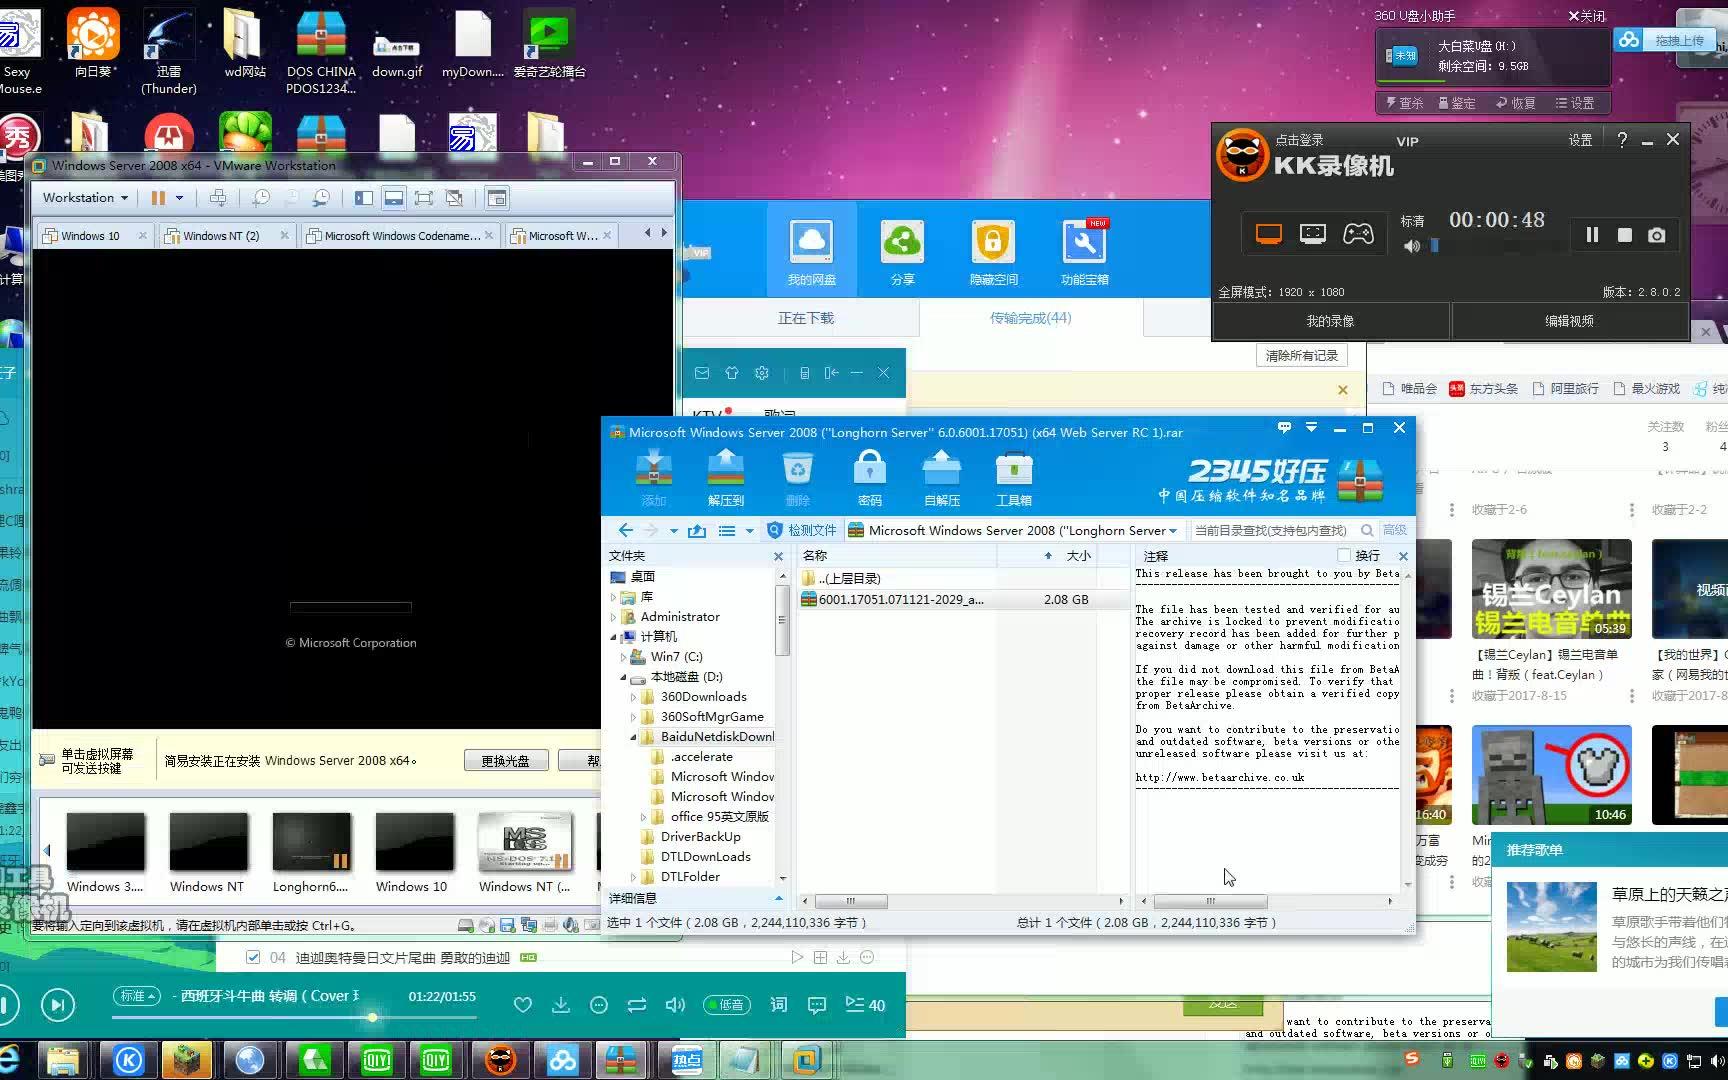Screen dimensions: 1728x1080
Task: Click 设置 in KK录像机 title bar
Action: (x=1580, y=141)
